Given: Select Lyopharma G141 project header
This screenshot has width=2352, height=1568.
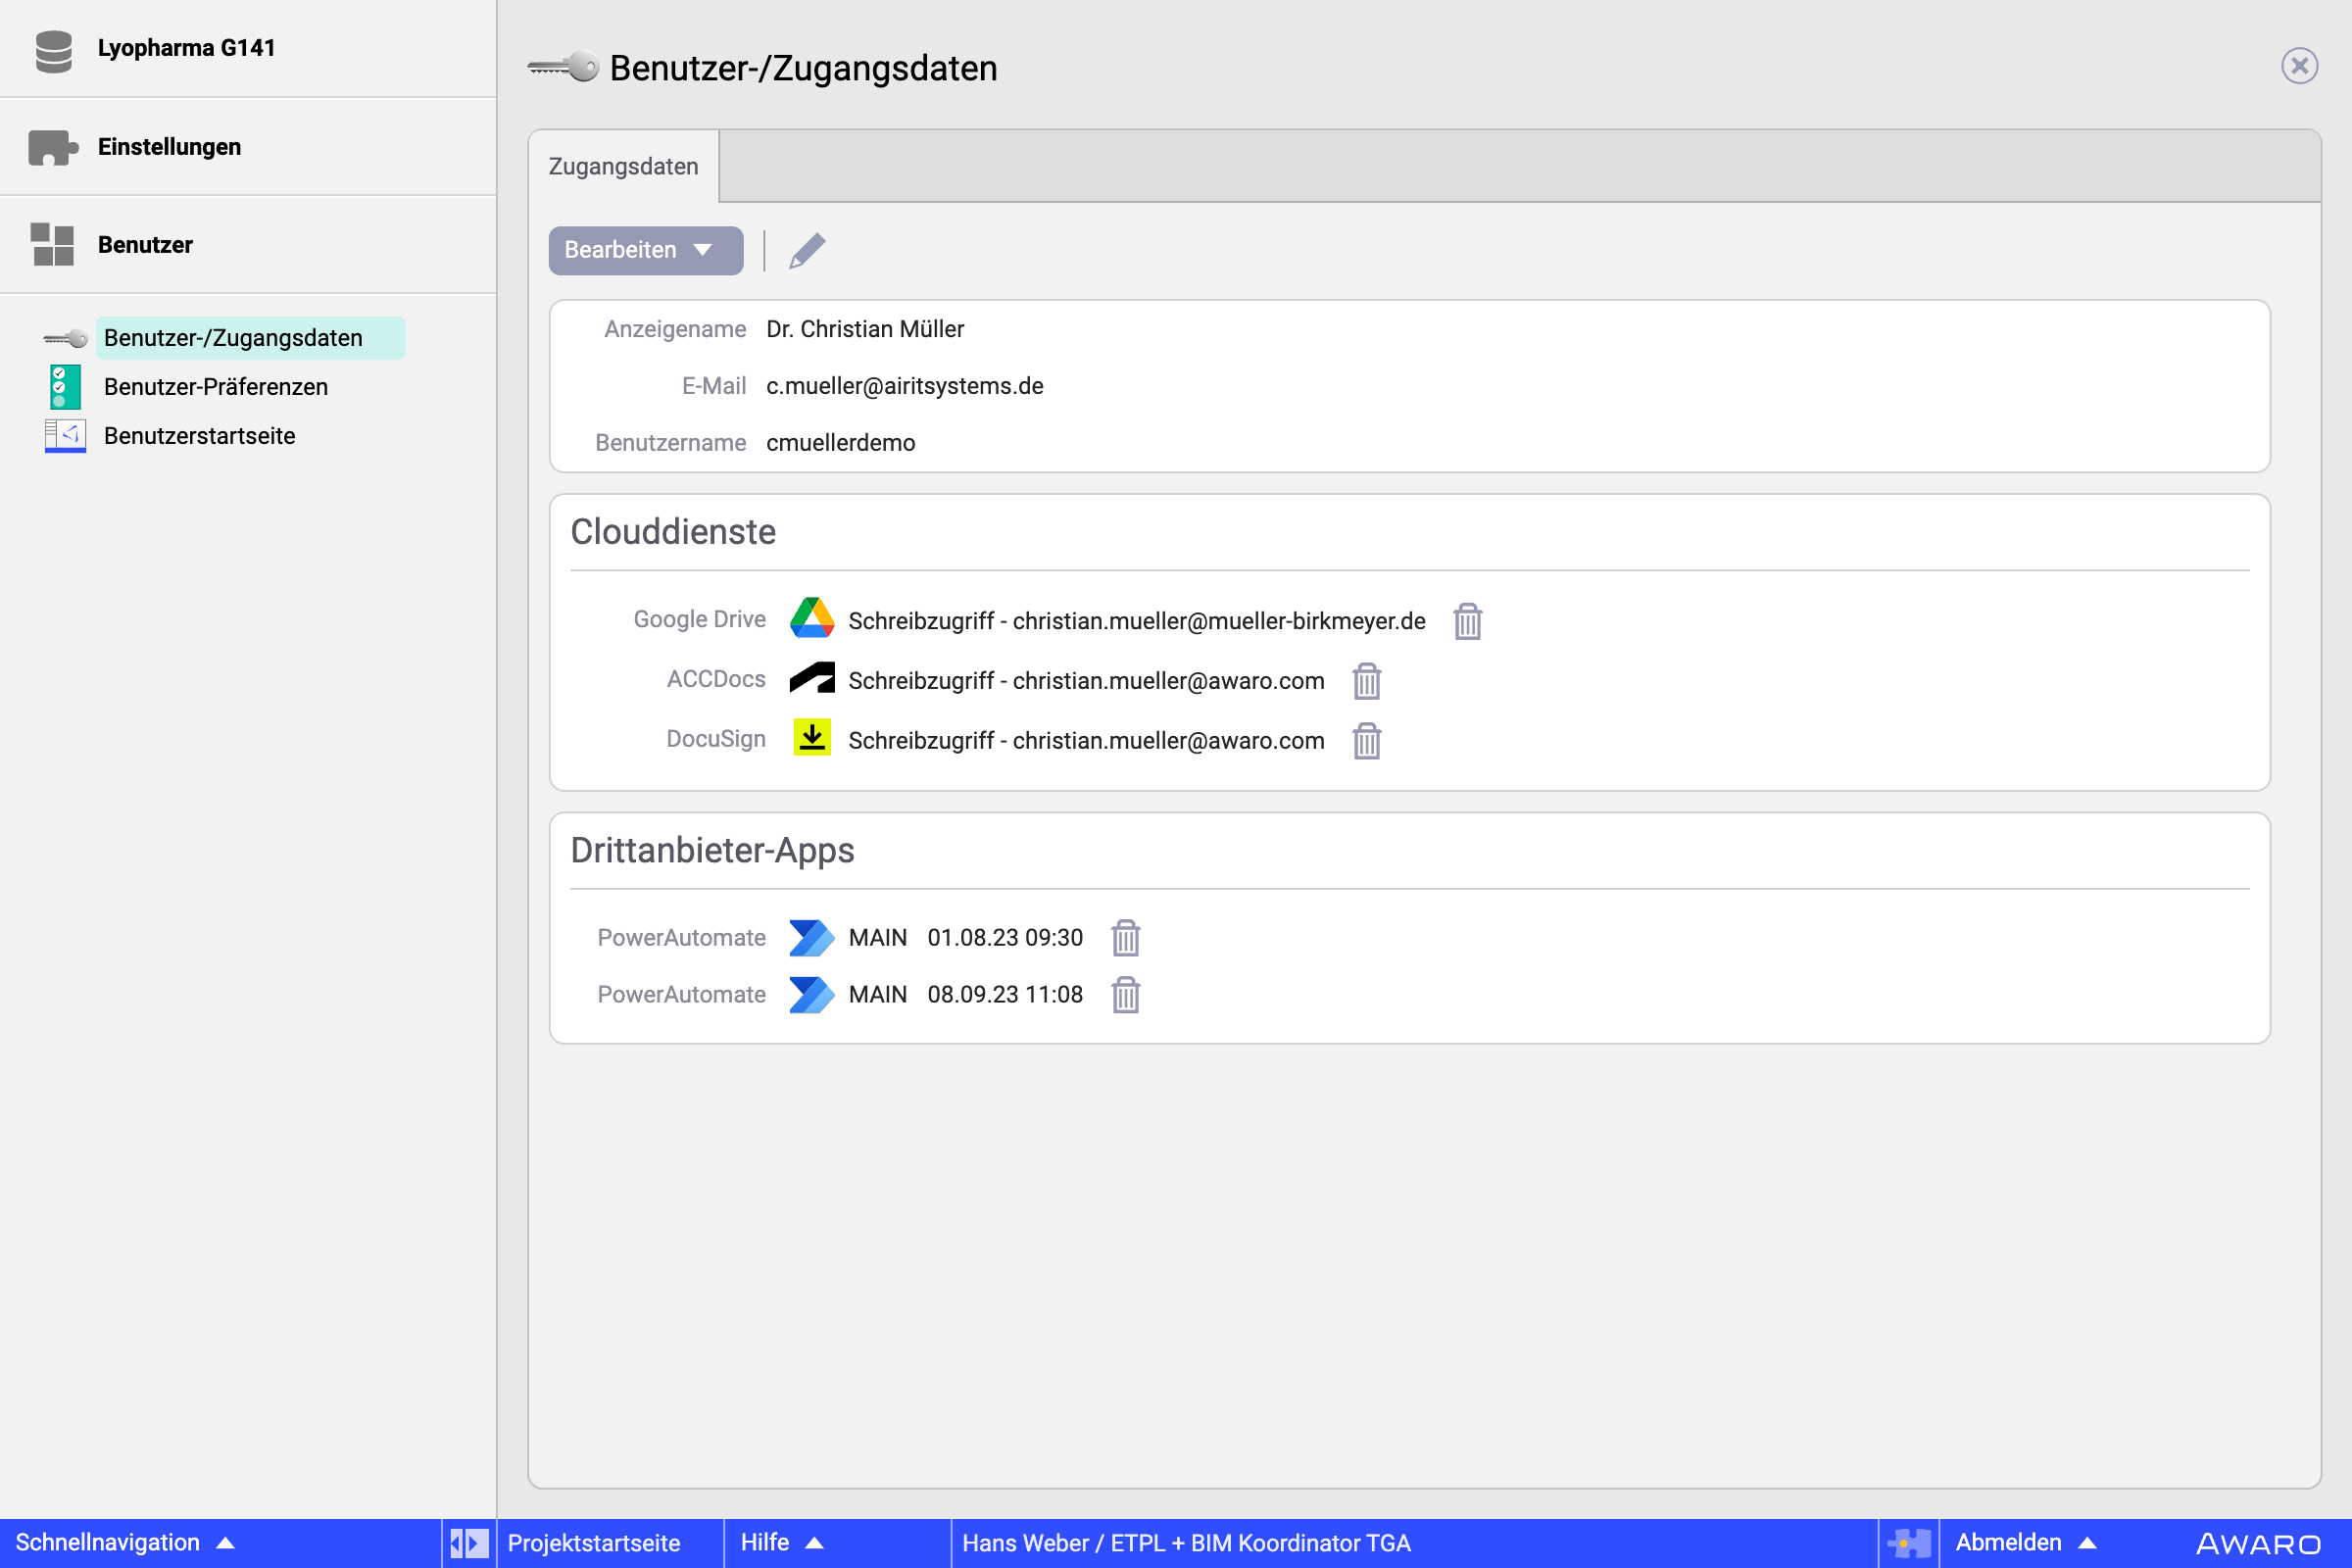Looking at the screenshot, I should [186, 48].
